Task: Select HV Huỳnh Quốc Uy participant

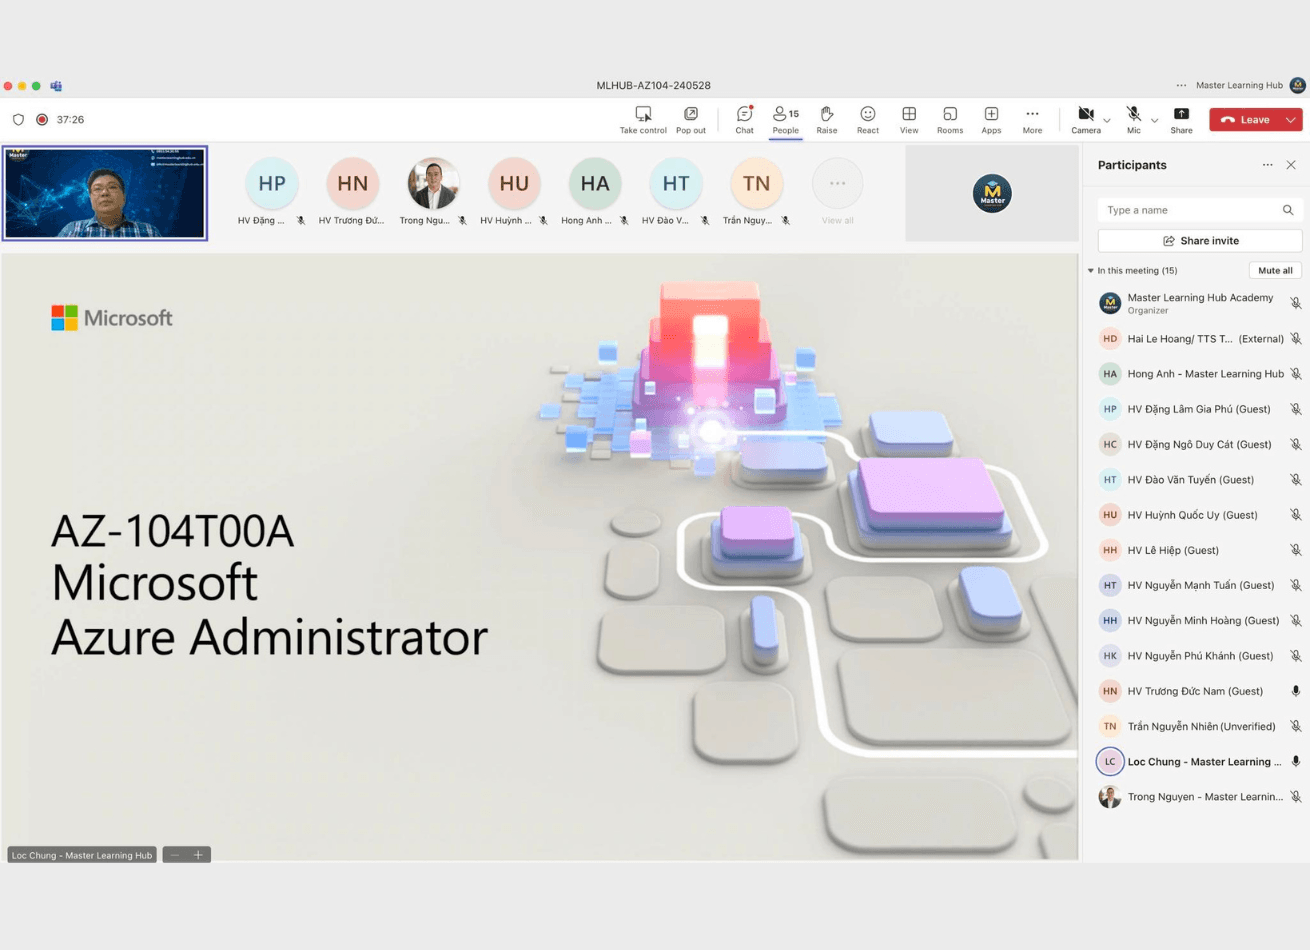Action: [x=1200, y=515]
